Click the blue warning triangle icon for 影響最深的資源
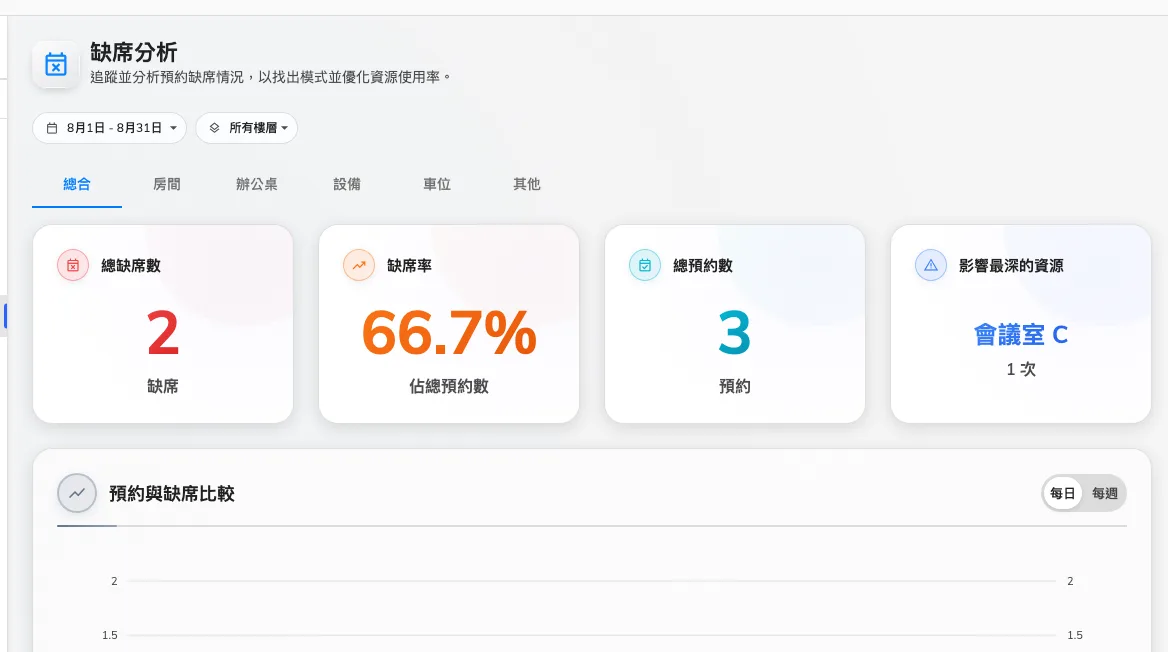This screenshot has height=652, width=1168. click(x=931, y=265)
